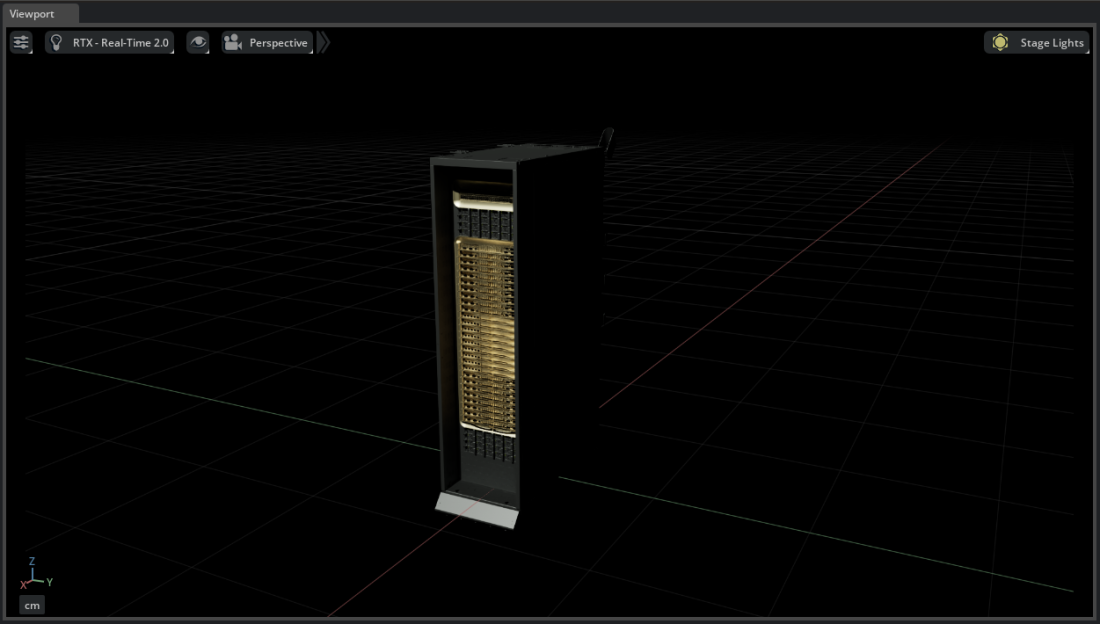The image size is (1100, 624).
Task: Select the camera icon next to Perspective
Action: point(232,42)
